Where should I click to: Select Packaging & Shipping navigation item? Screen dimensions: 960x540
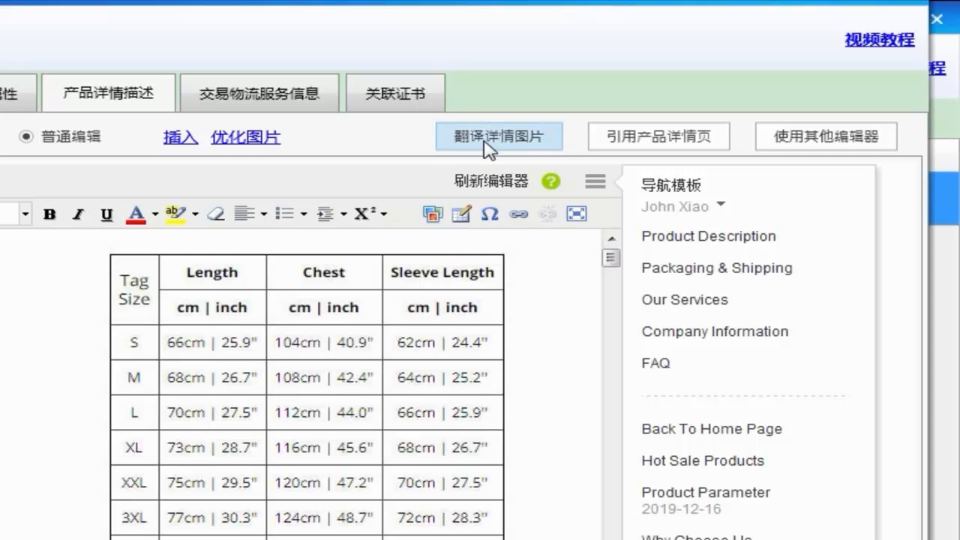click(x=717, y=268)
